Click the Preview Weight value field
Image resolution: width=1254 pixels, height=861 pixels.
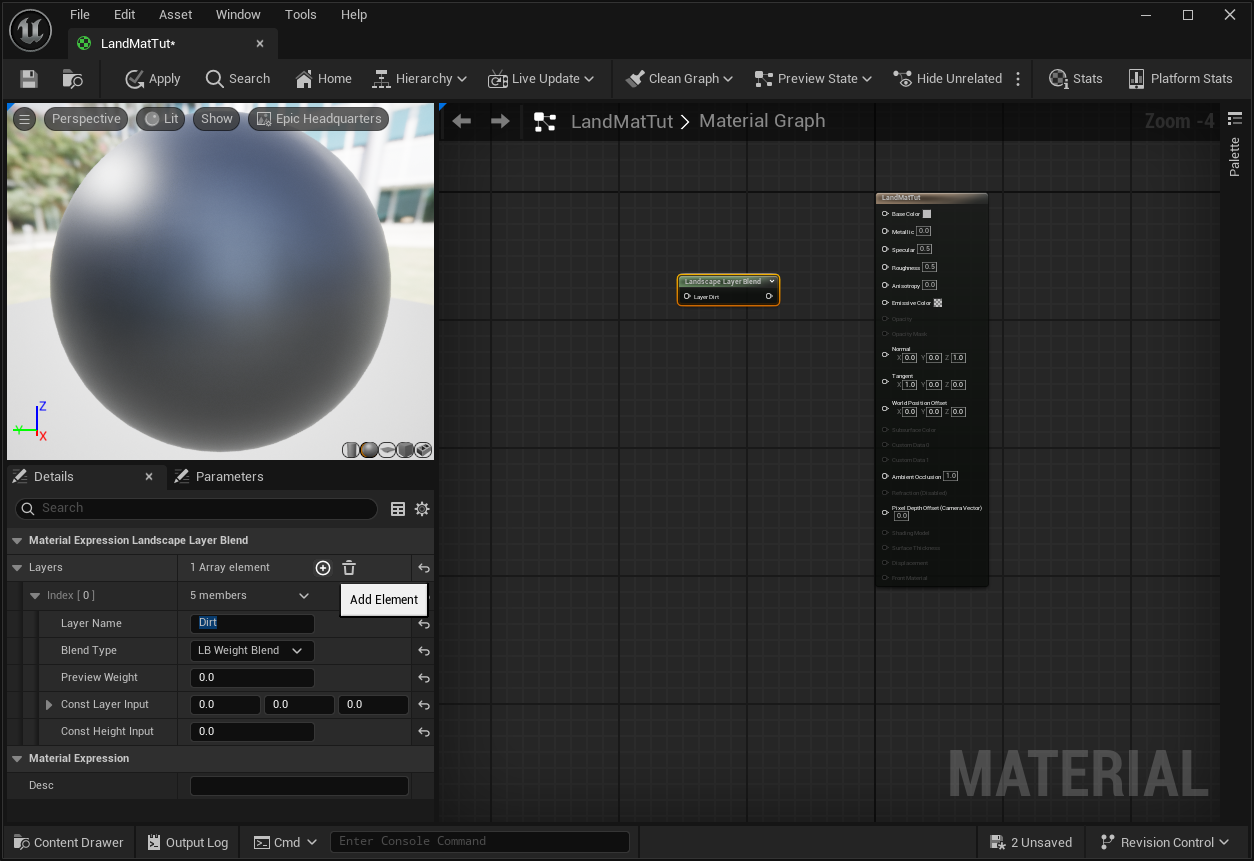[252, 677]
